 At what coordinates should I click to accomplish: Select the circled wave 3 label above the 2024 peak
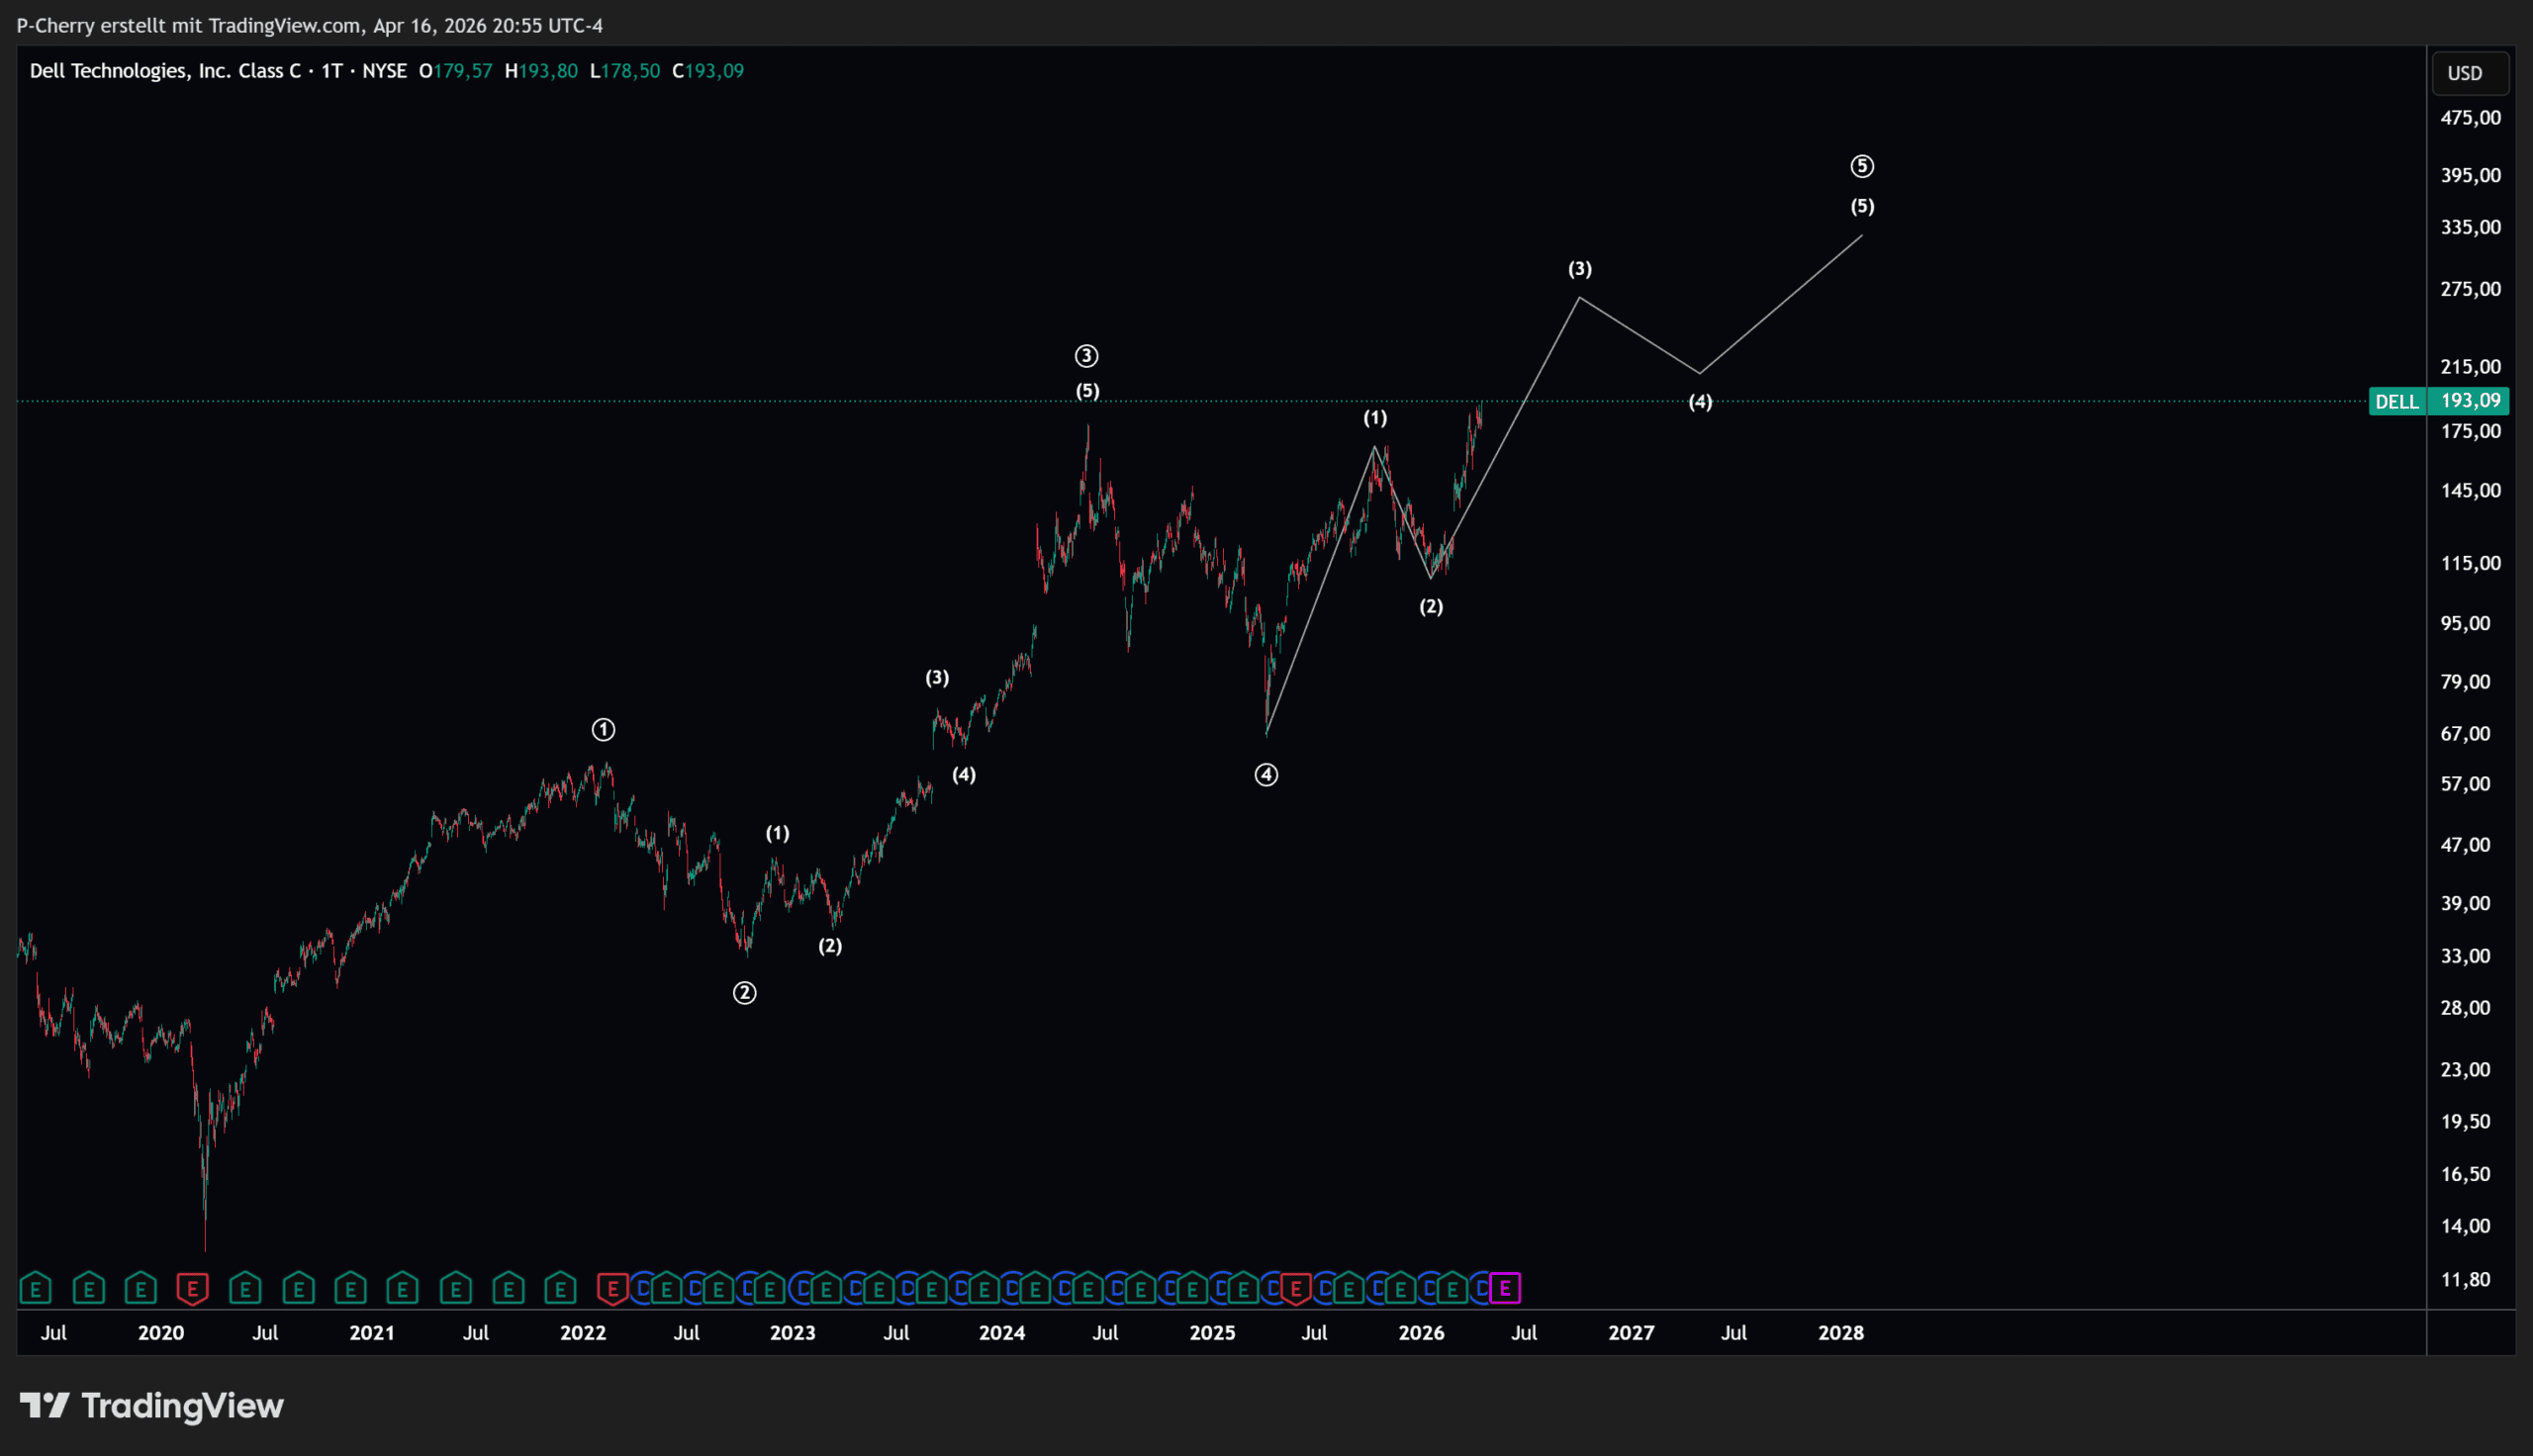tap(1086, 356)
